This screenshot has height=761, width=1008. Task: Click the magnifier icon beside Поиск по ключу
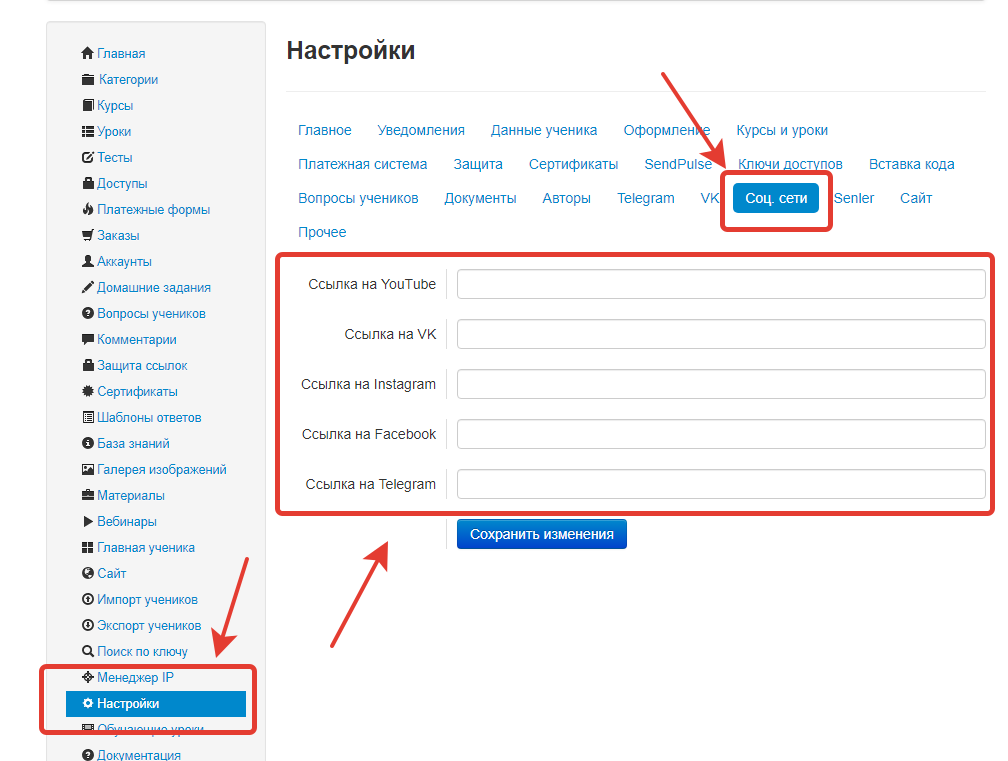88,652
